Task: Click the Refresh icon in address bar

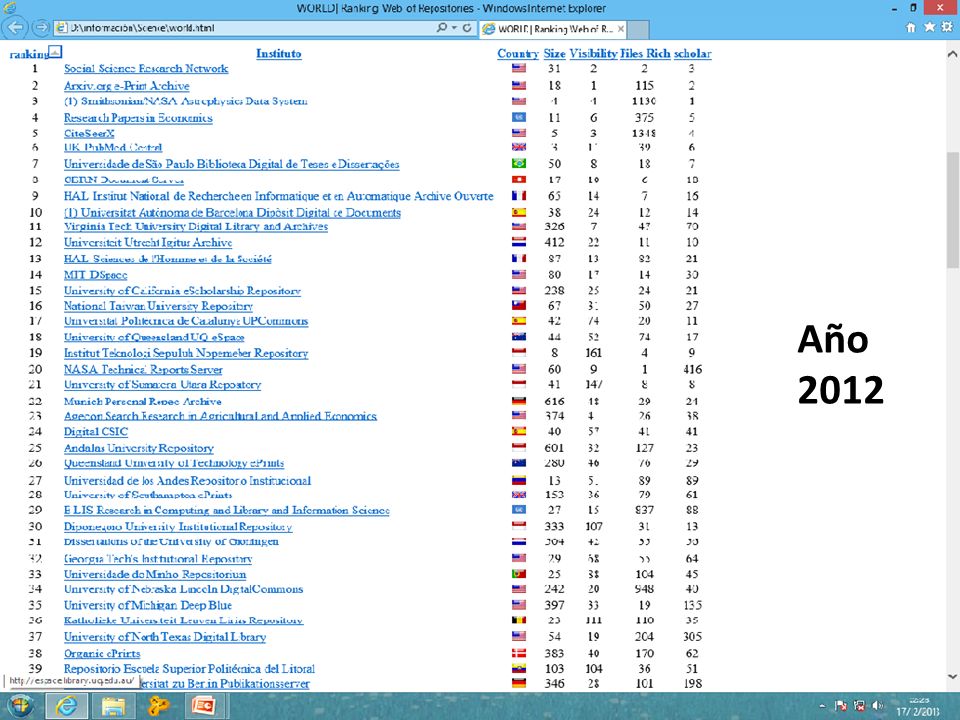Action: tap(467, 28)
